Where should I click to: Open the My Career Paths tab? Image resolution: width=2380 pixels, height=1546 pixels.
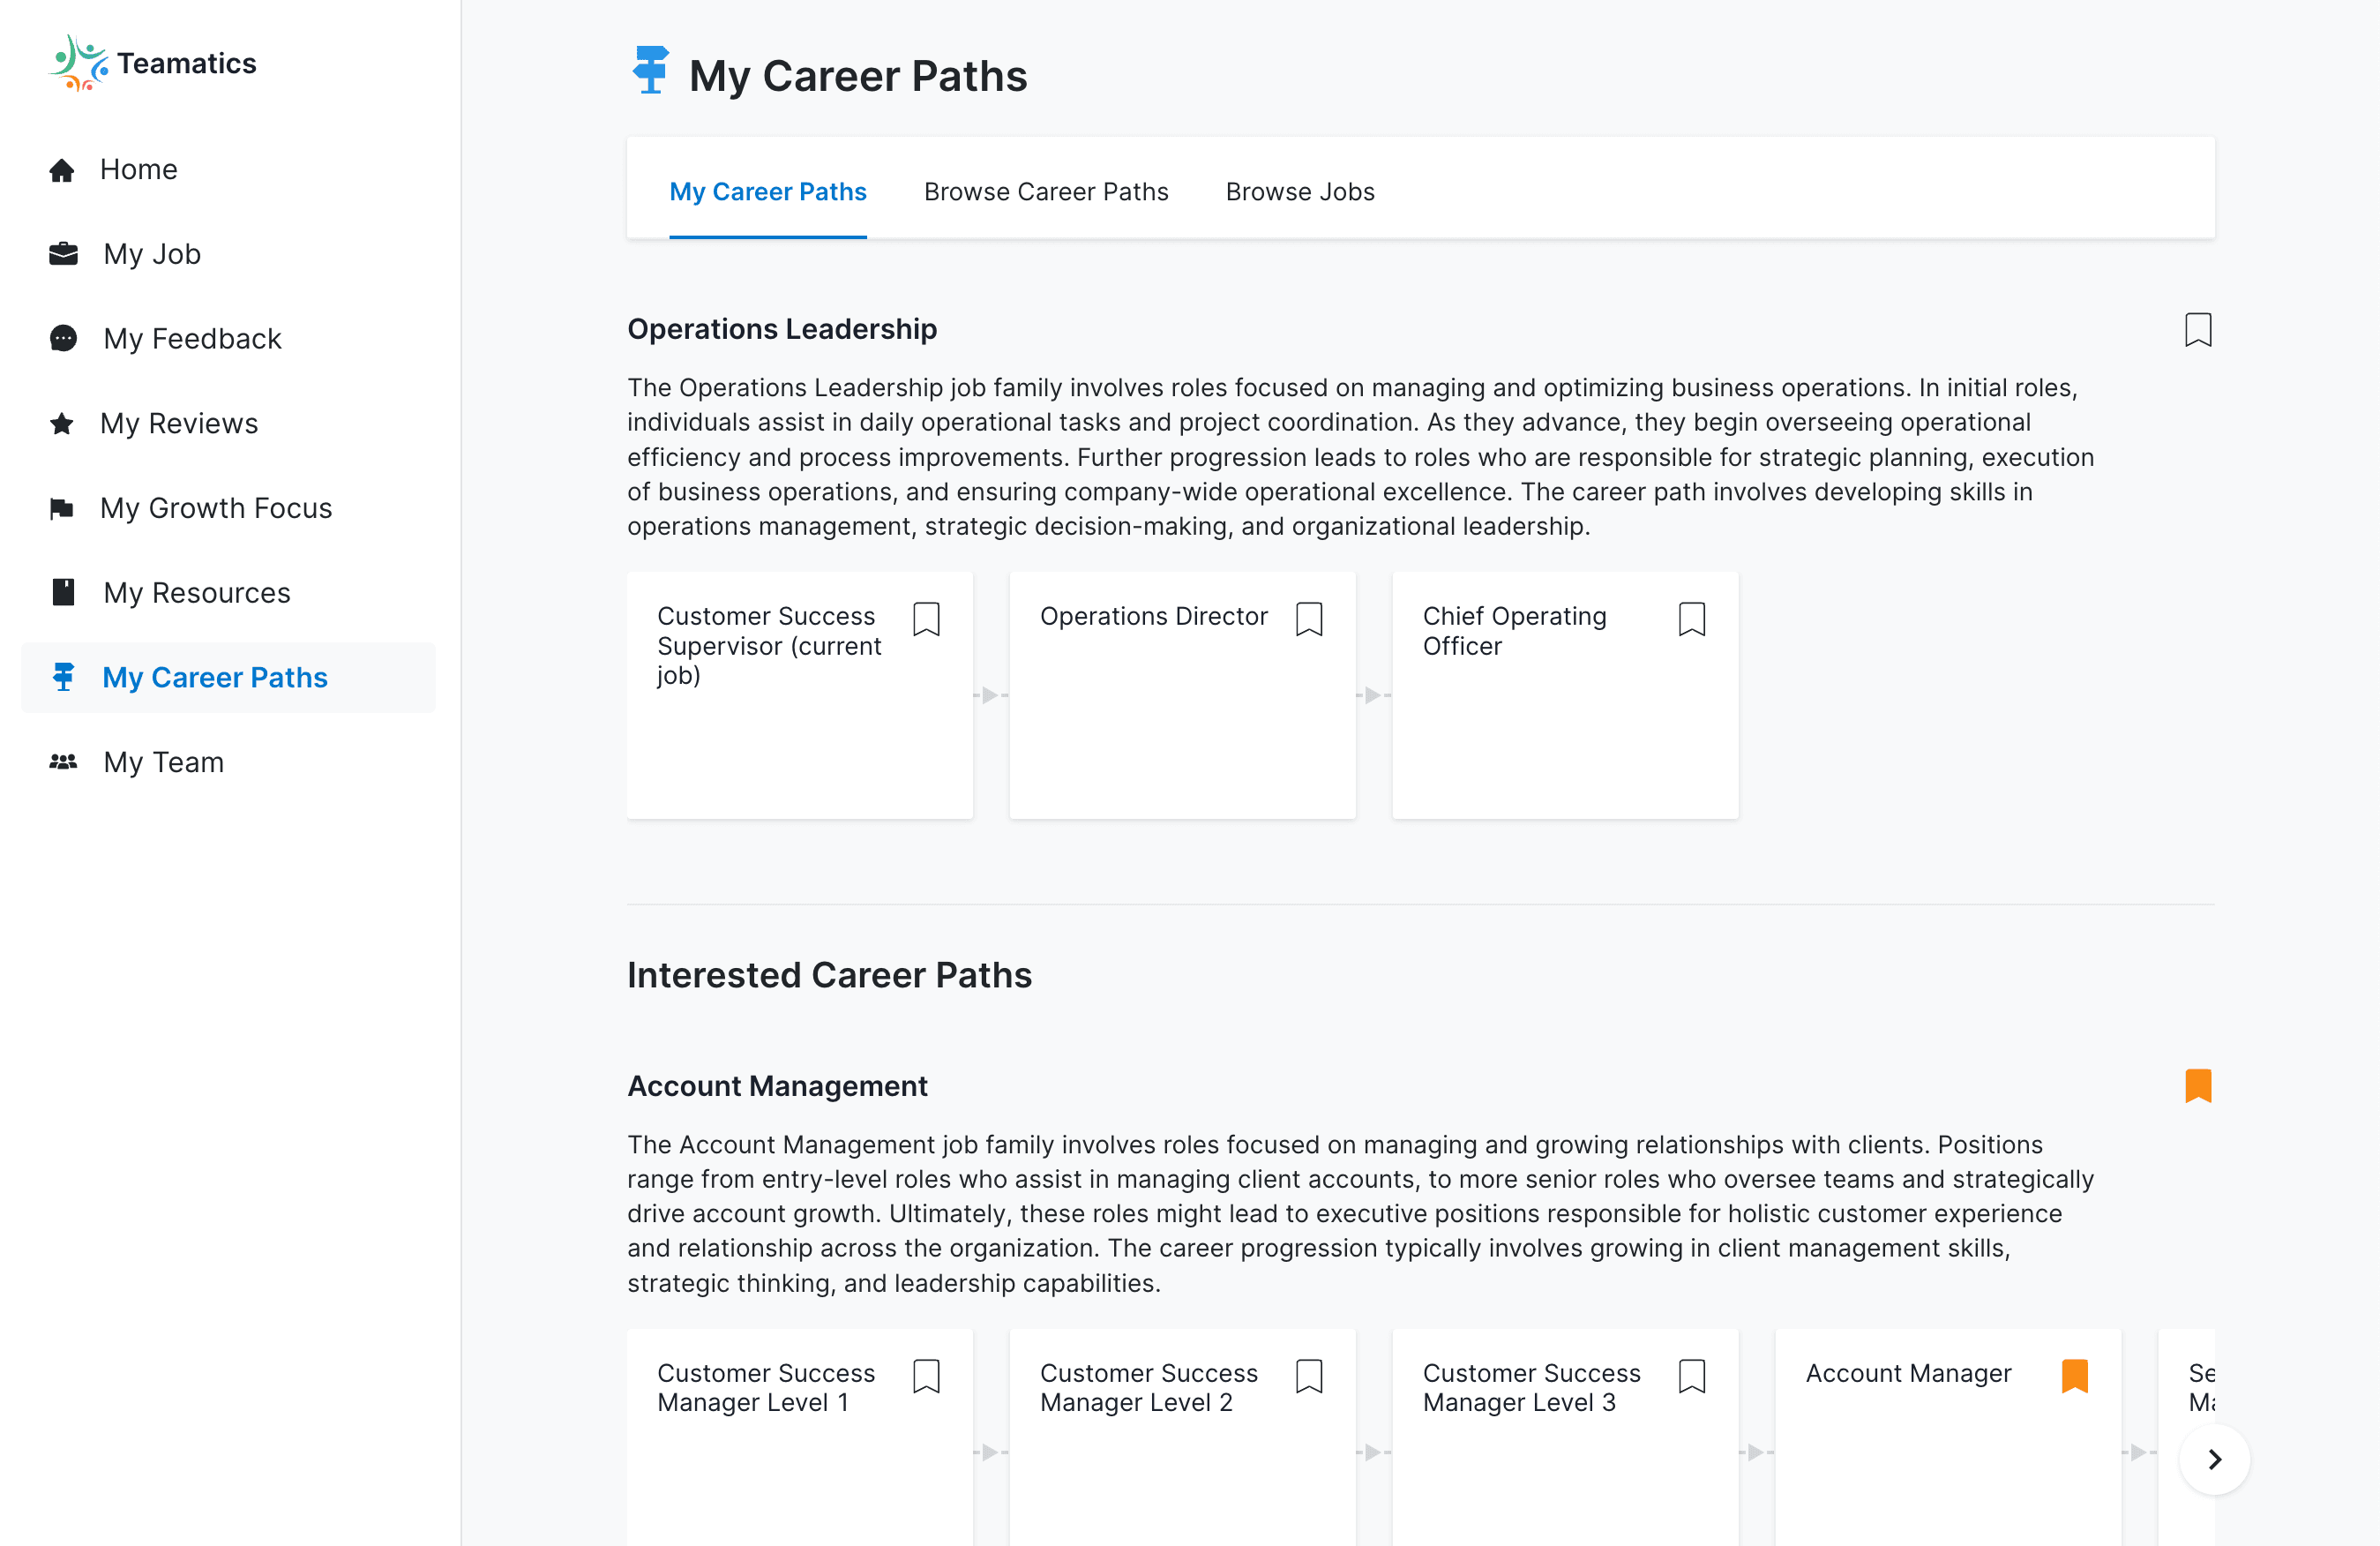(768, 191)
